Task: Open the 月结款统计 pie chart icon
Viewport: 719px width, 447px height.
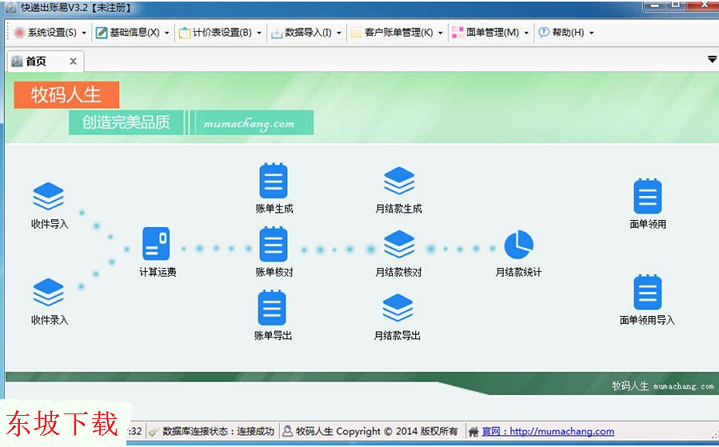Action: tap(518, 244)
